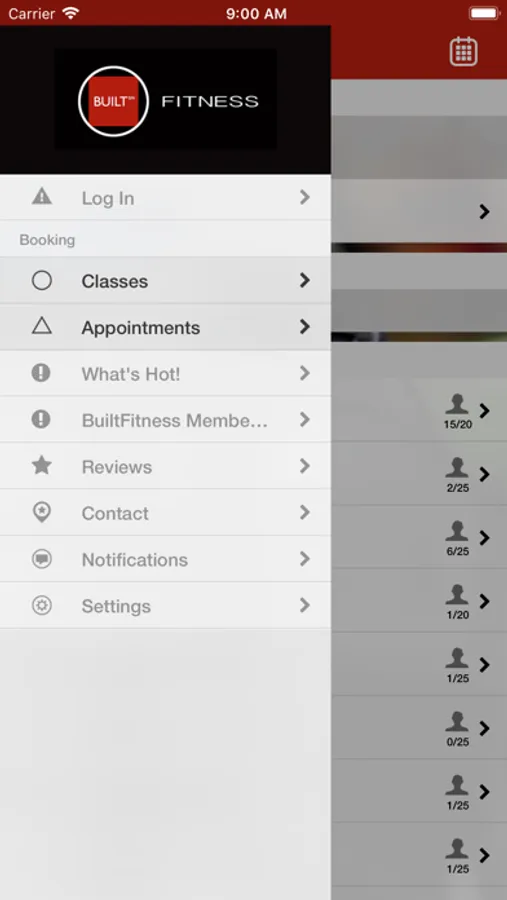Tap the Built Fitness logo banner
The width and height of the screenshot is (507, 900).
(165, 99)
